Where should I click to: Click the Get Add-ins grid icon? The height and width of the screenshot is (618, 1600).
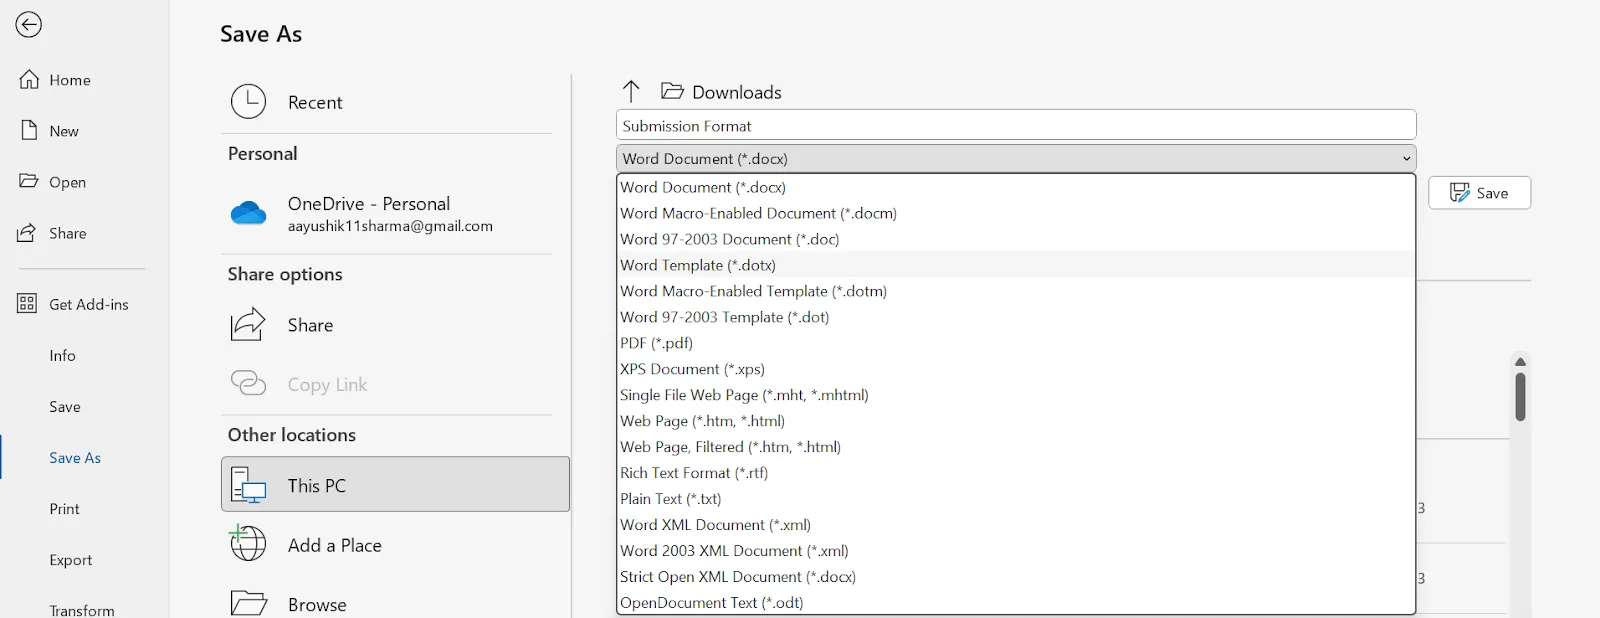[x=27, y=303]
